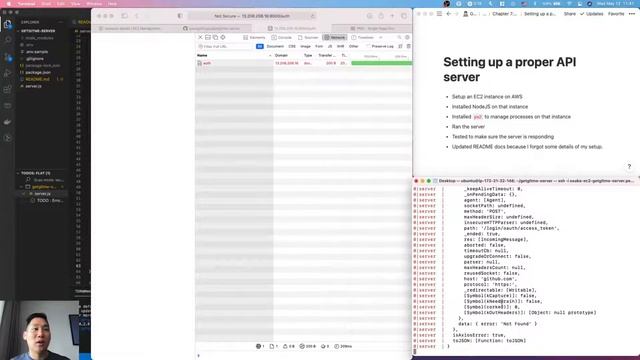Open Web Inspector settings gear

click(x=407, y=37)
